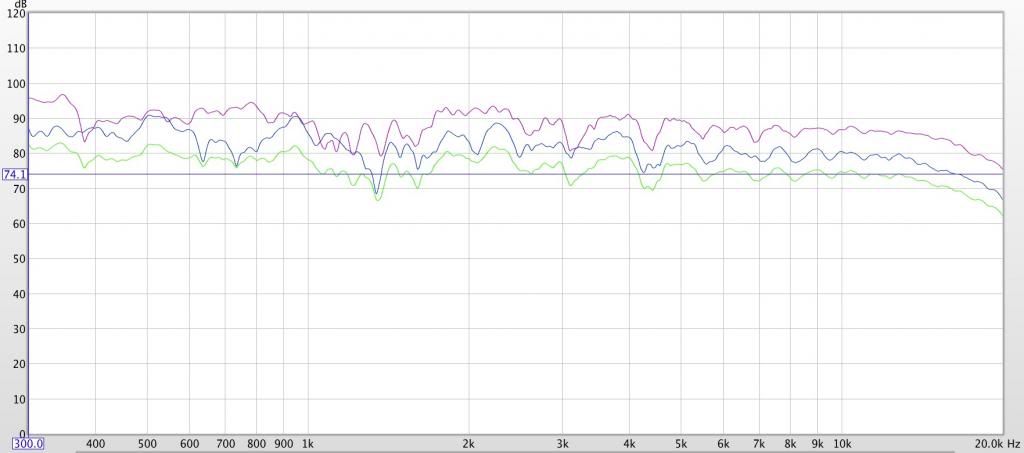
Task: Click the 7k label on the frequency axis
Action: tap(760, 444)
